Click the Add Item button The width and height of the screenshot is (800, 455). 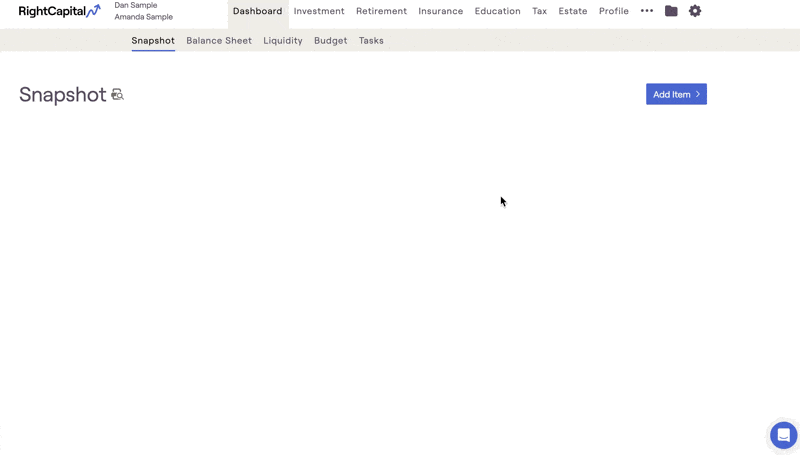tap(676, 94)
